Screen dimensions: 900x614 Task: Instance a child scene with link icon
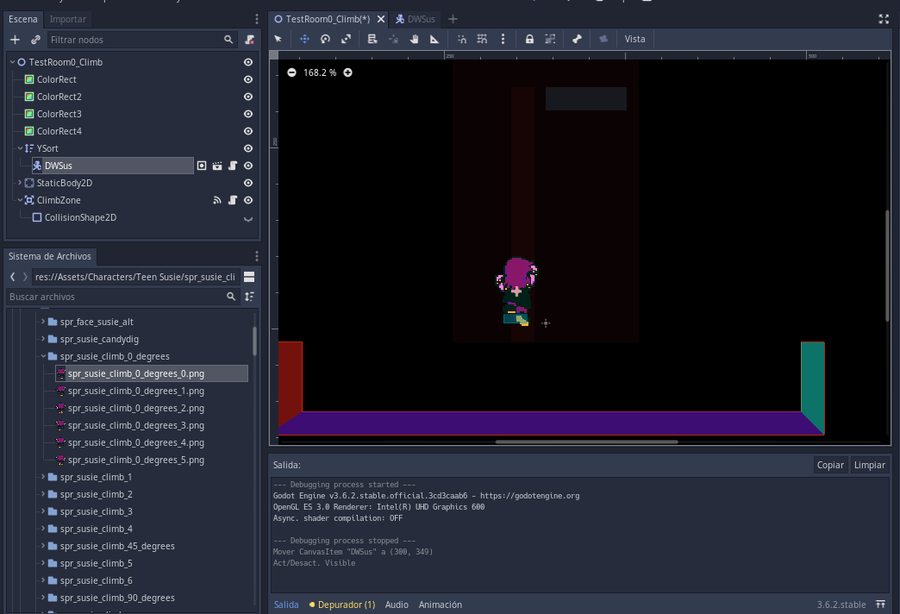pyautogui.click(x=36, y=40)
